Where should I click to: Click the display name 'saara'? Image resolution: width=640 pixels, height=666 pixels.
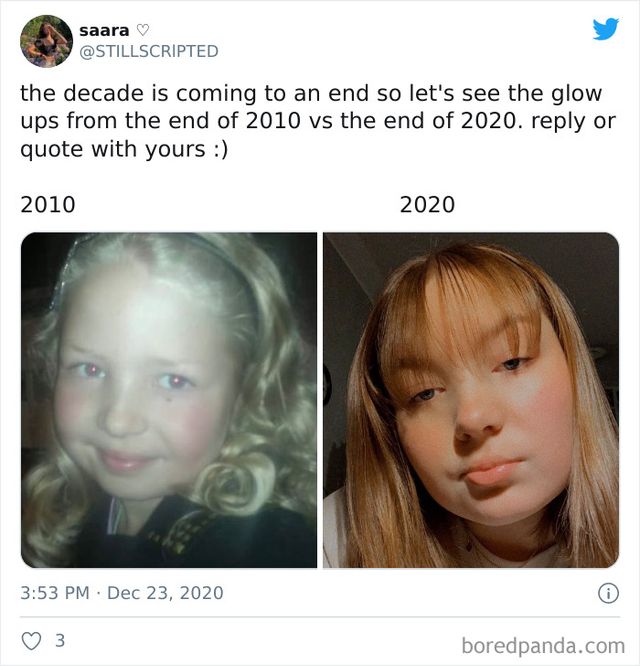[x=103, y=31]
